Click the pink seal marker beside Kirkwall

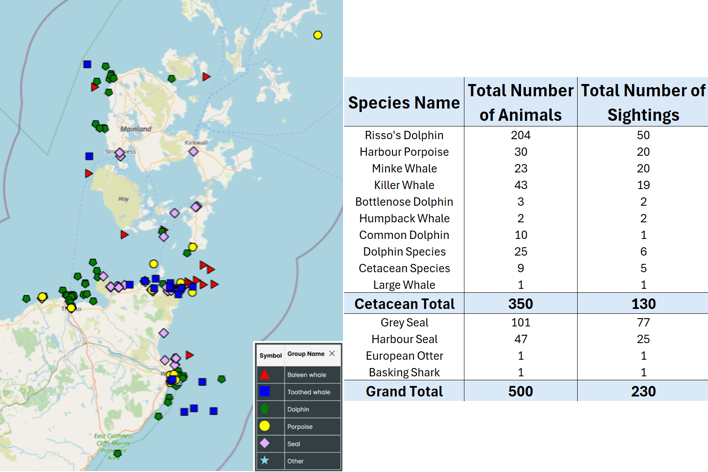194,152
